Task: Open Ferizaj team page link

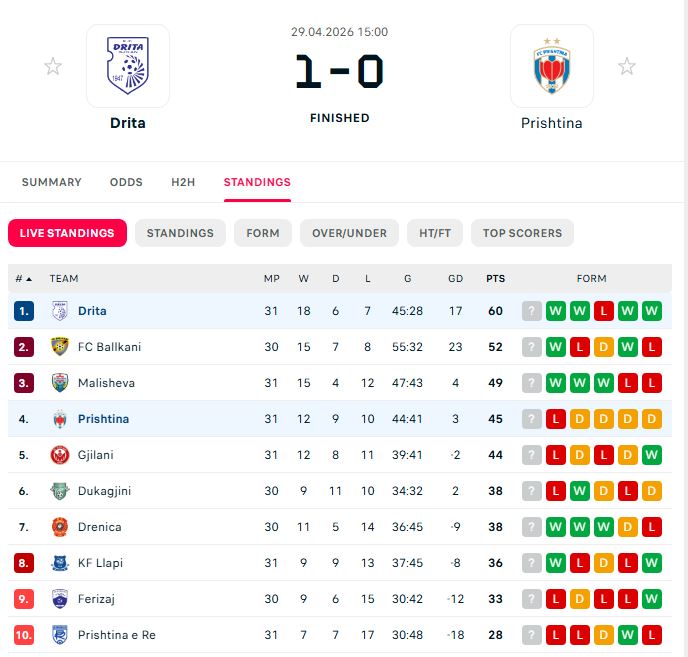Action: (x=97, y=599)
